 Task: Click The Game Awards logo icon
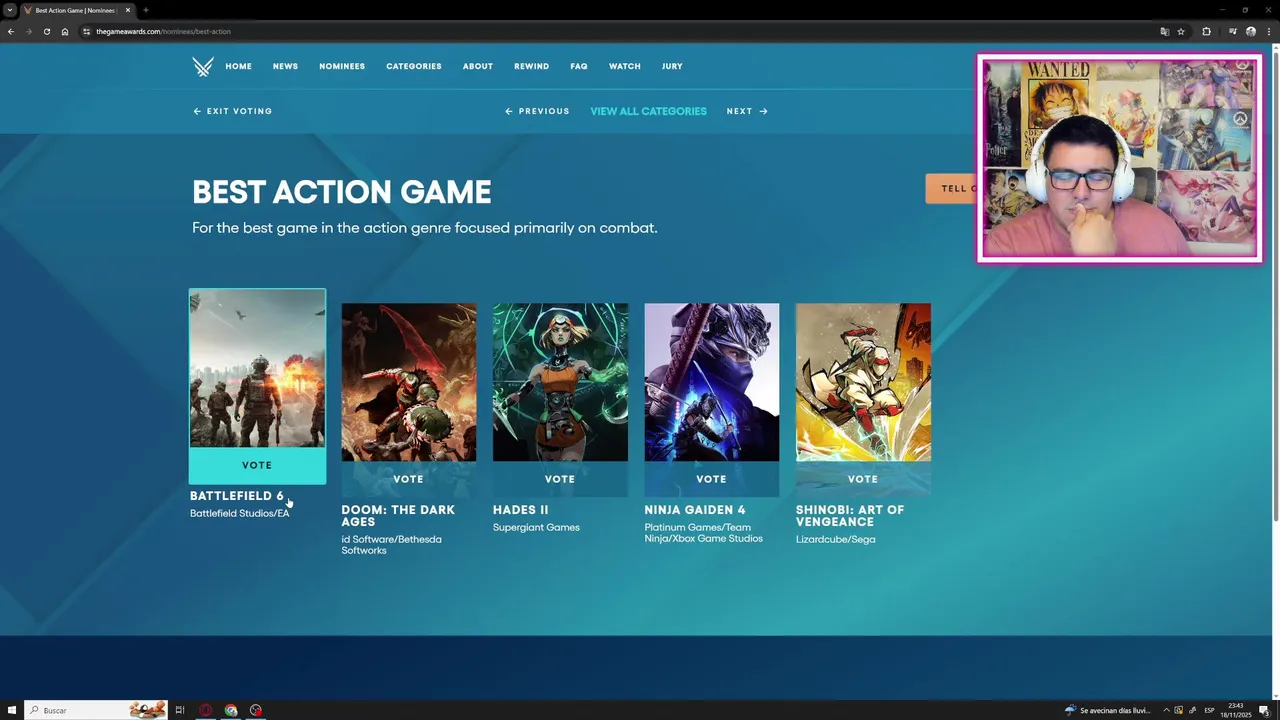coord(203,67)
